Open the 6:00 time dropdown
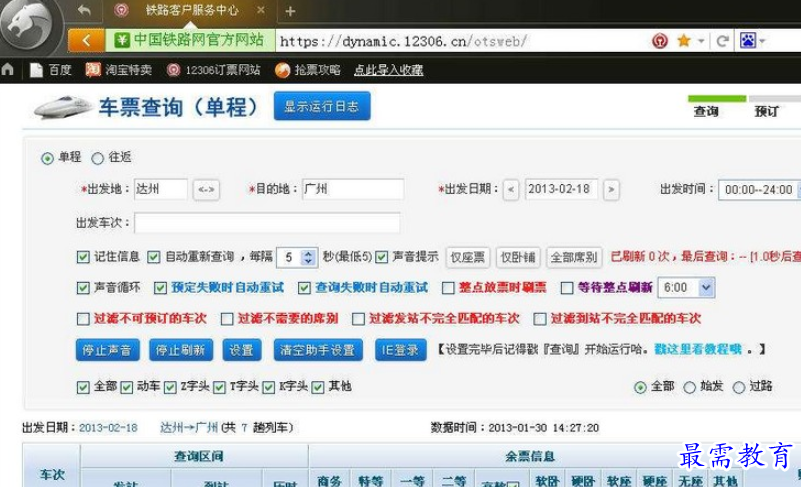The width and height of the screenshot is (801, 487). tap(686, 288)
